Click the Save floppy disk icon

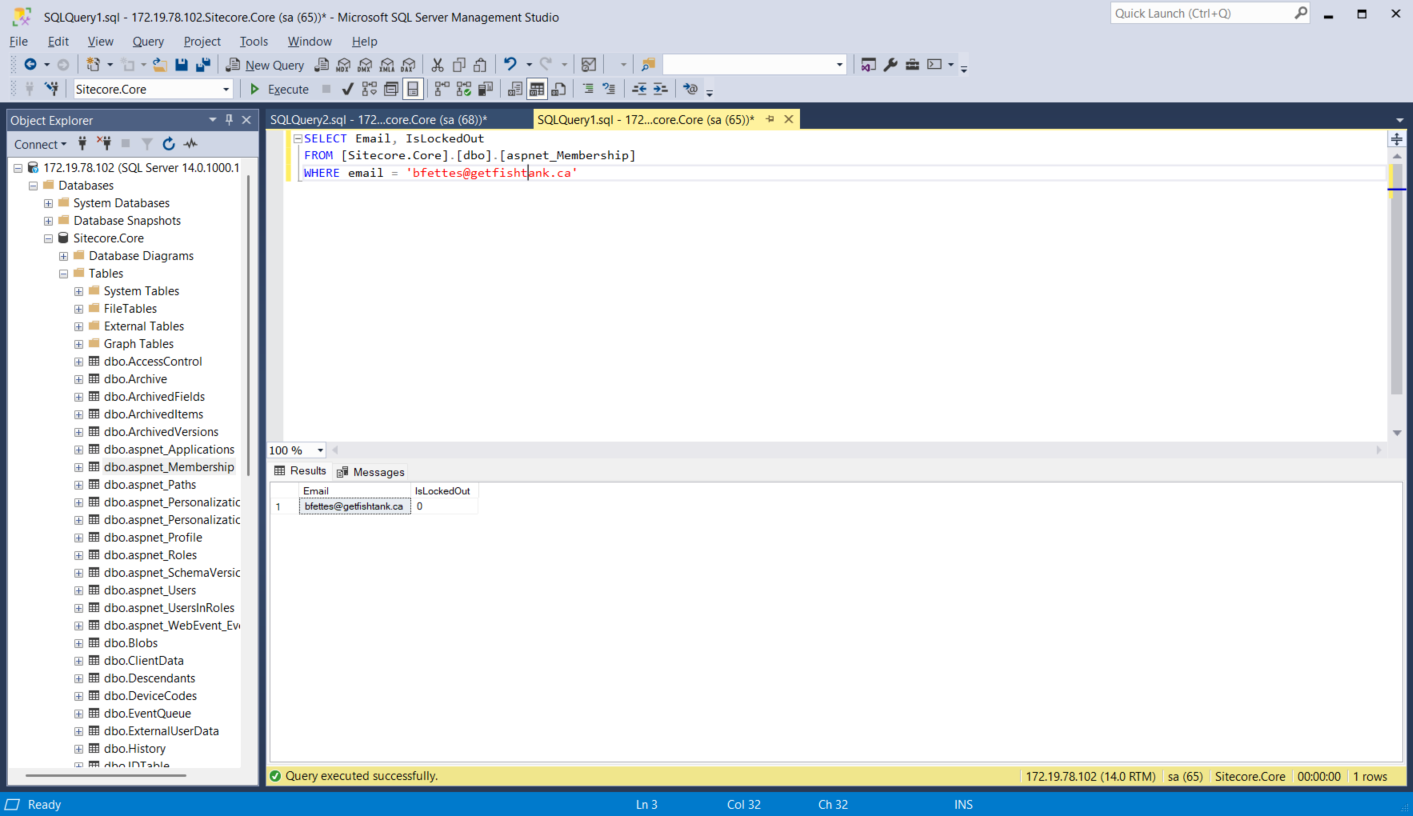pyautogui.click(x=181, y=64)
